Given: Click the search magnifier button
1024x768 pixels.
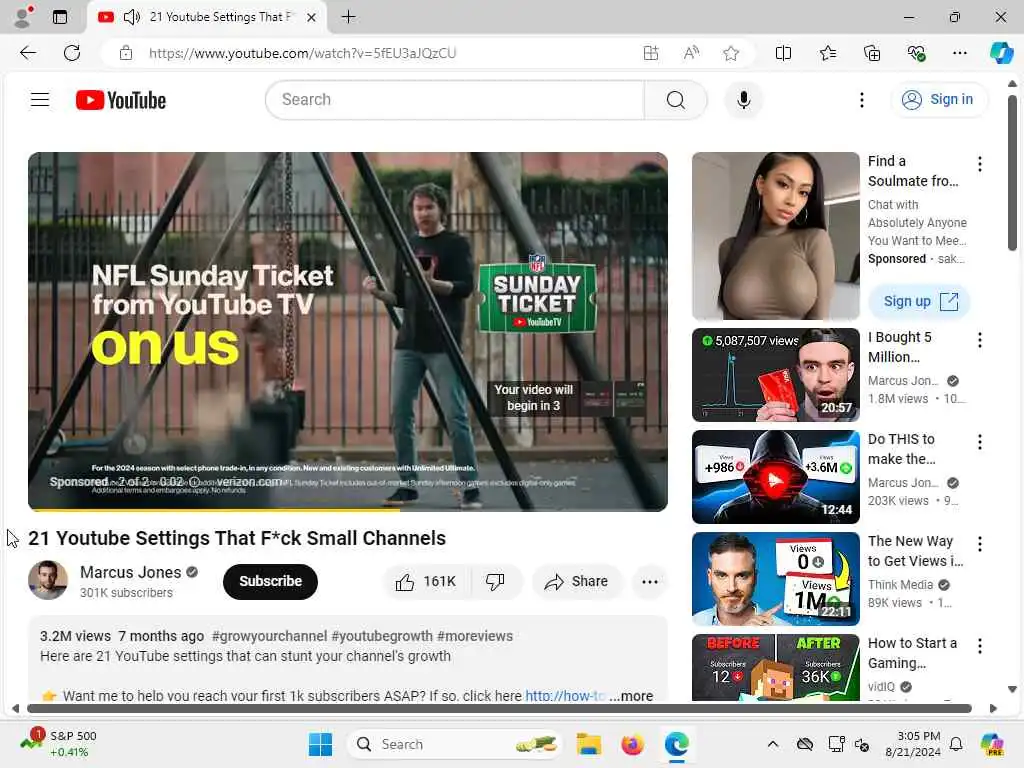Looking at the screenshot, I should [676, 100].
